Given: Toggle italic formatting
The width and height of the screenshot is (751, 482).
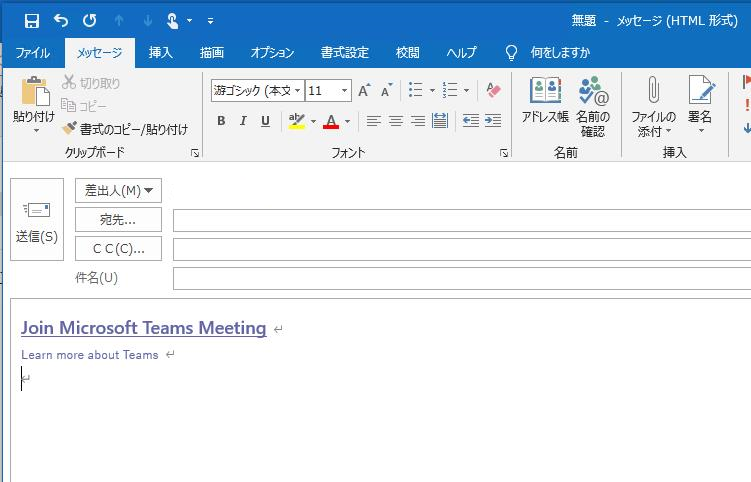Looking at the screenshot, I should [243, 121].
